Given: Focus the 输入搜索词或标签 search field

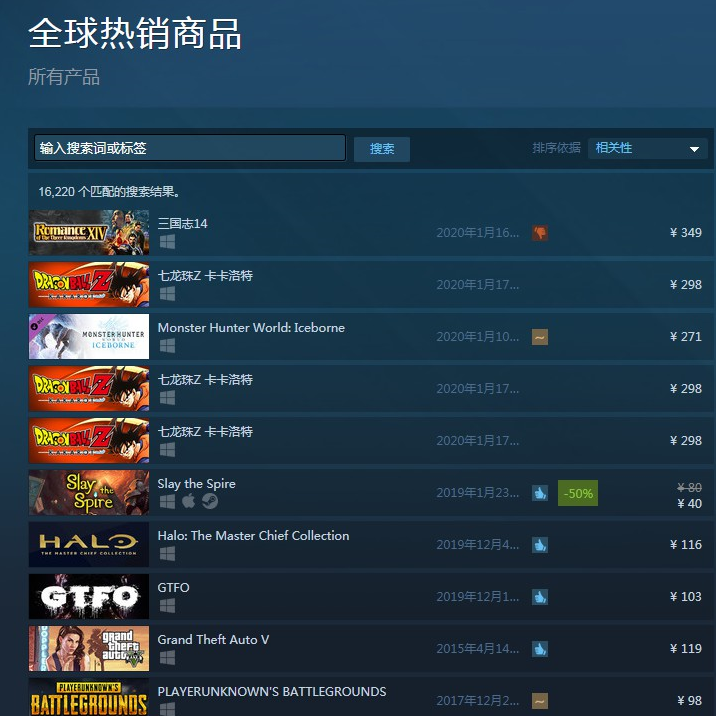Looking at the screenshot, I should click(x=190, y=147).
